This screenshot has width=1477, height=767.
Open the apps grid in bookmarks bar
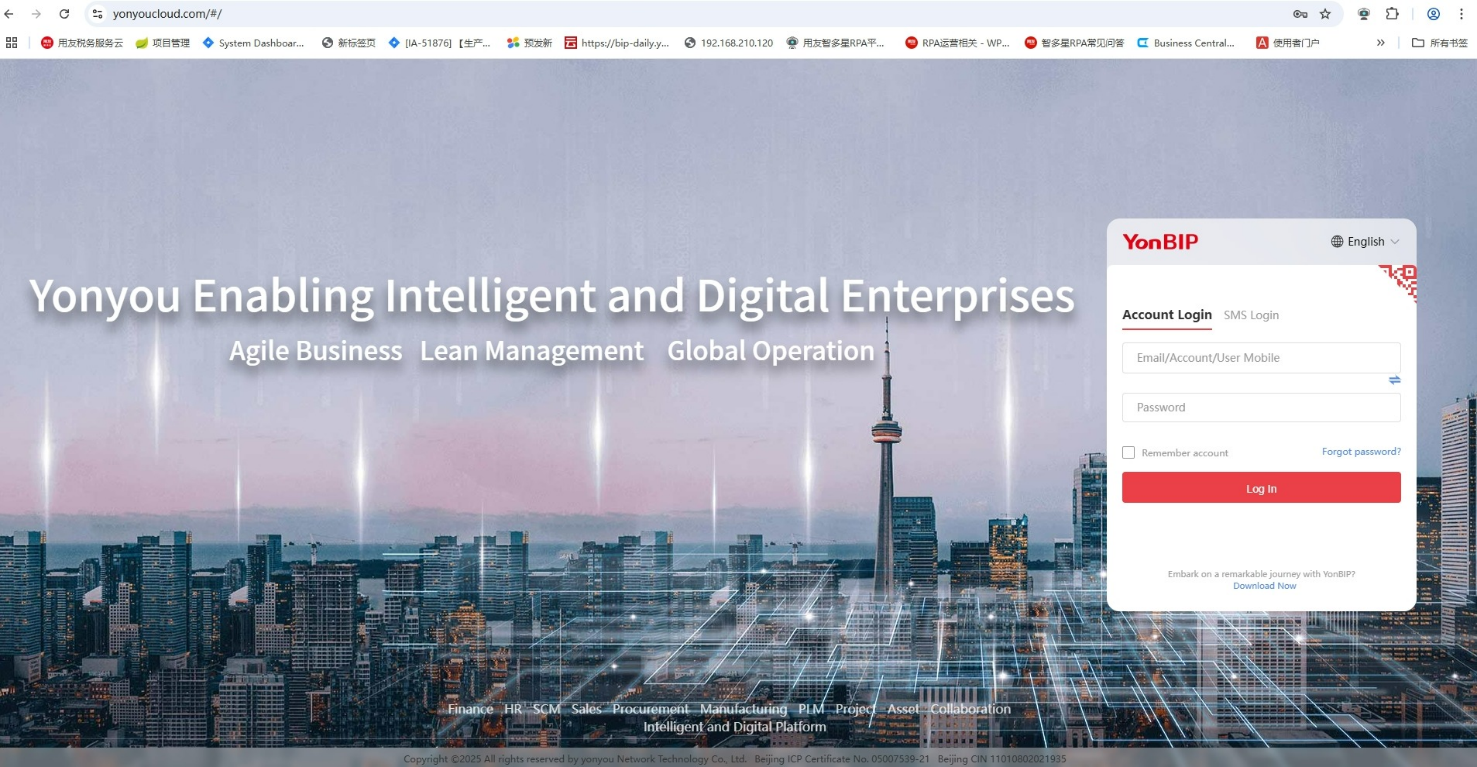12,43
